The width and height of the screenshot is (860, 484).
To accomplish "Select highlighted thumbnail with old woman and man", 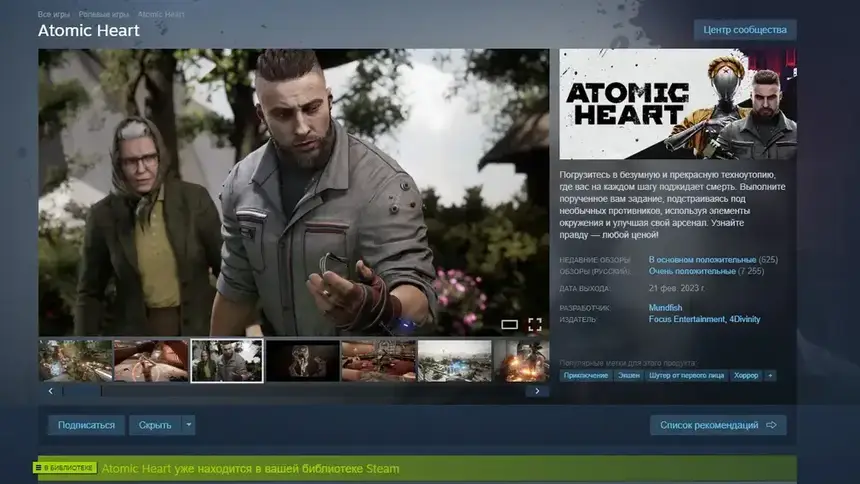I will 227,361.
